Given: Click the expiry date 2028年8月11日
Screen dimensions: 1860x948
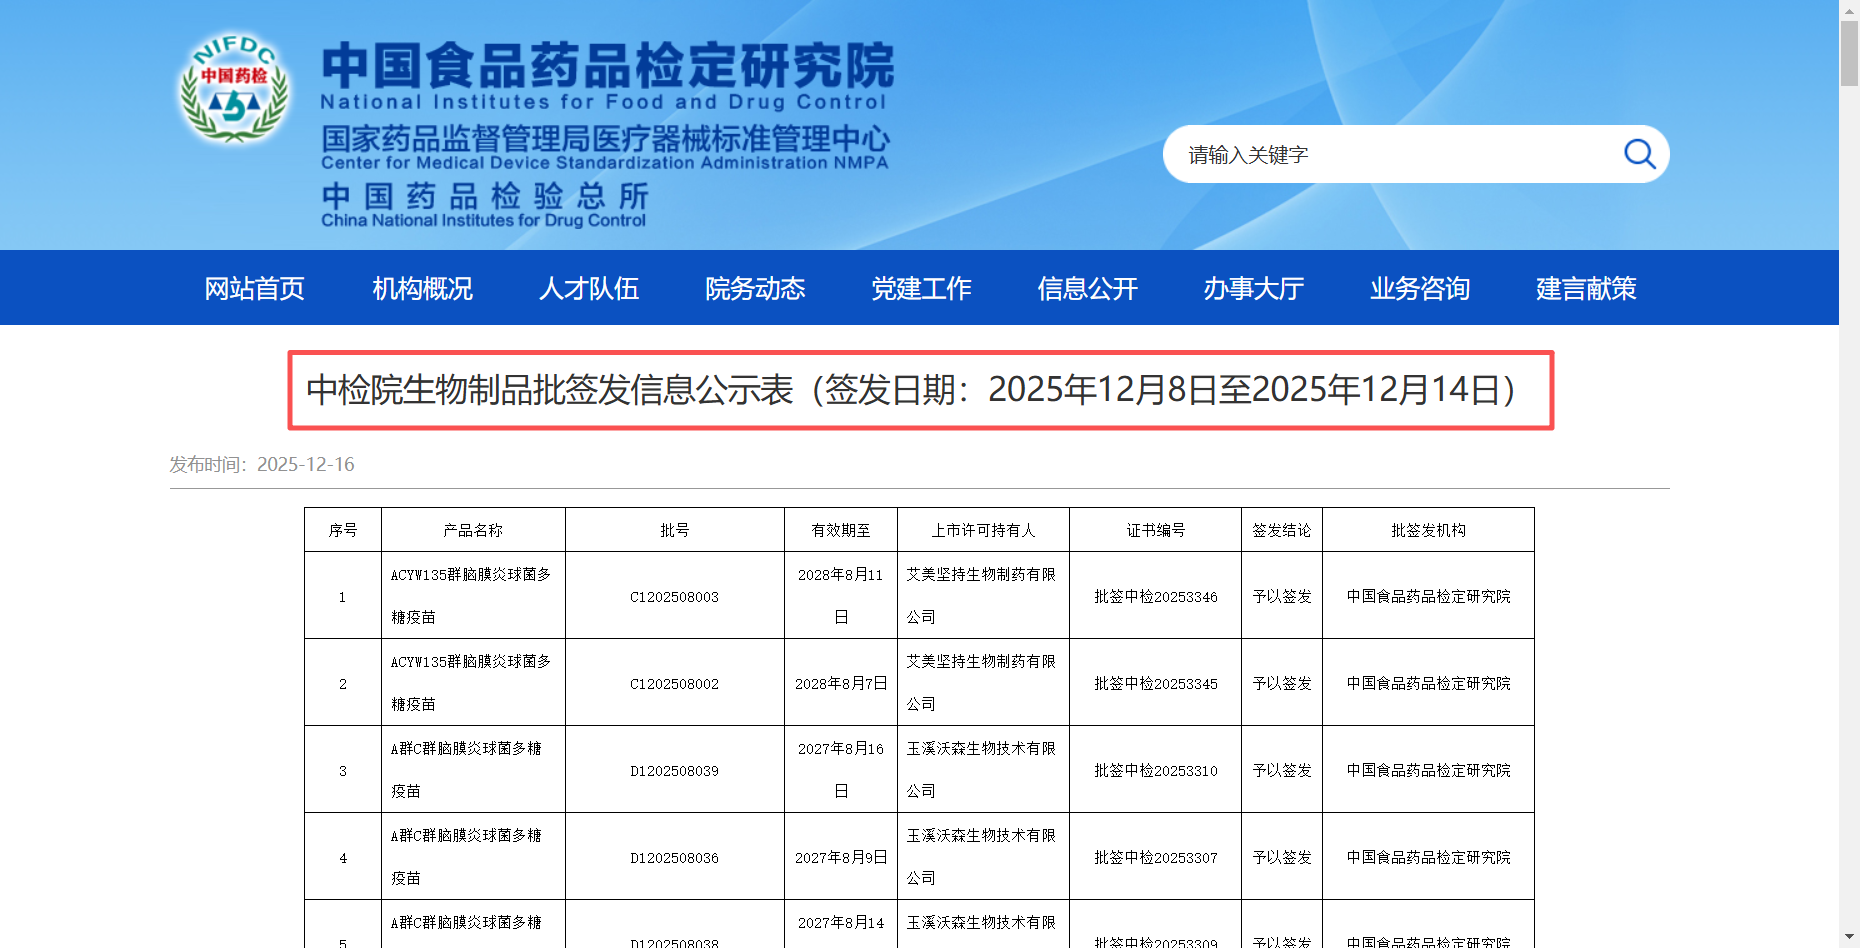Looking at the screenshot, I should pos(841,596).
